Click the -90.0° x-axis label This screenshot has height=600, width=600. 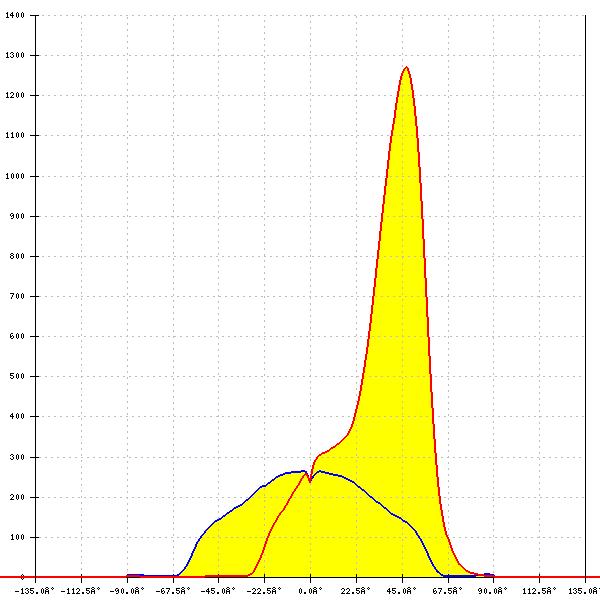point(127,591)
